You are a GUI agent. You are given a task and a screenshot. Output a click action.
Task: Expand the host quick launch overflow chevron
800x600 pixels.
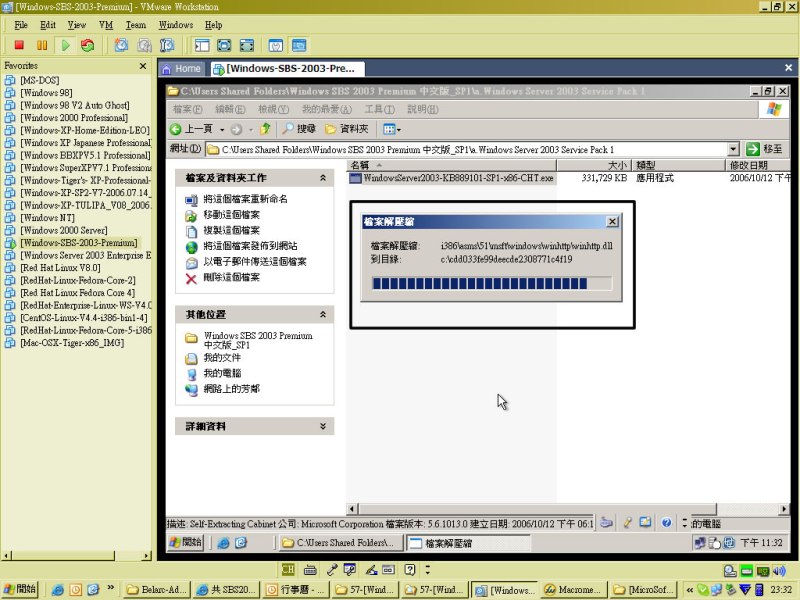pos(111,588)
